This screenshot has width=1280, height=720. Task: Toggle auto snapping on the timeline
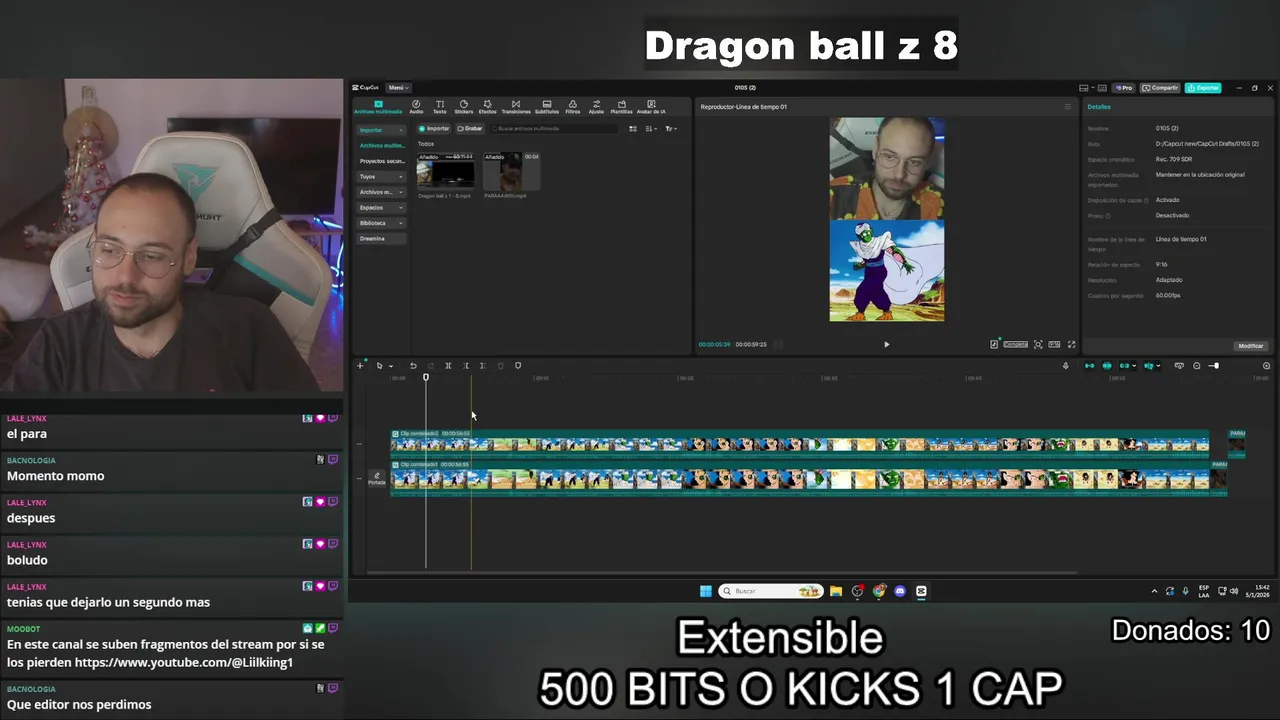[1107, 366]
